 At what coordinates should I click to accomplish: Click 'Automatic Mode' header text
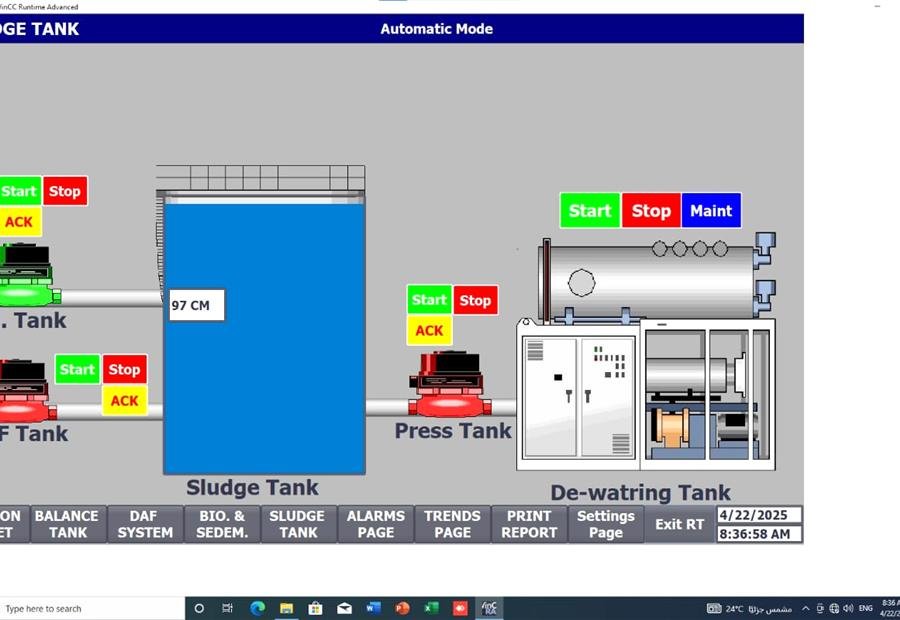437,29
